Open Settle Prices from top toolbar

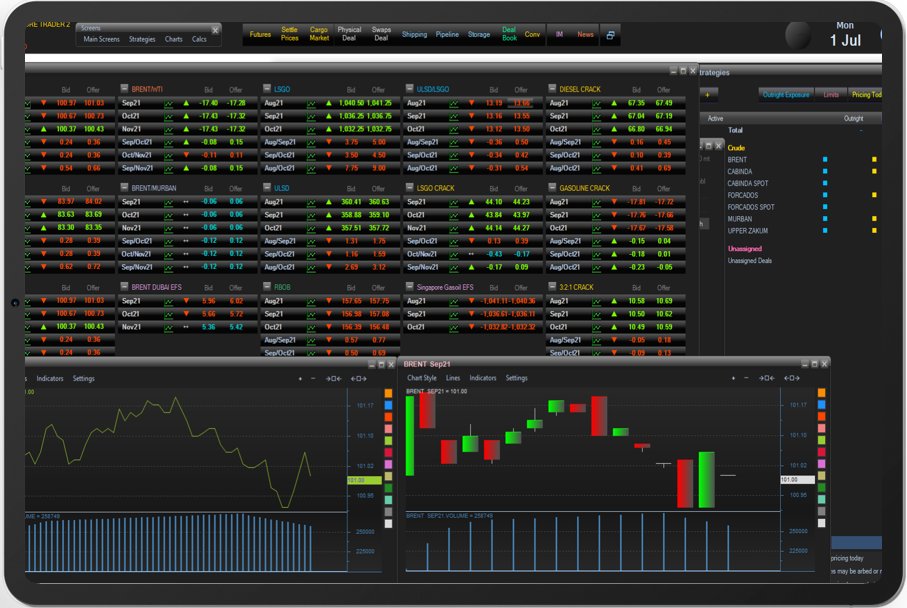tap(290, 34)
